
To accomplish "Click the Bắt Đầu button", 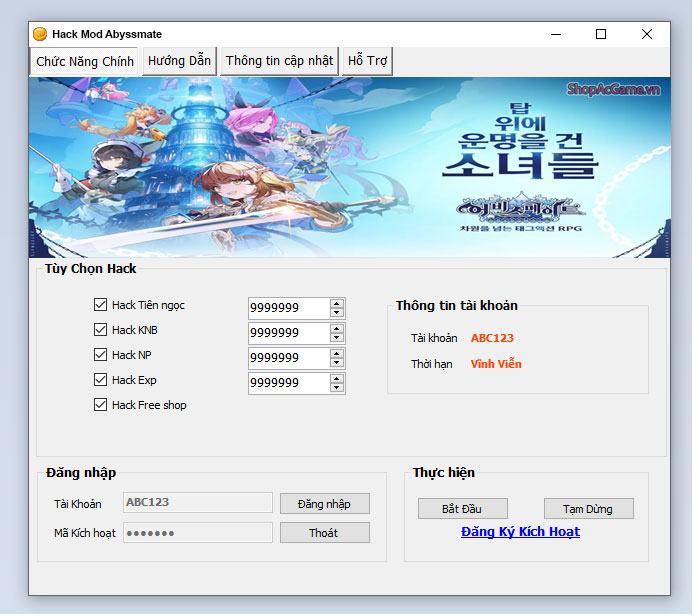I will 462,509.
